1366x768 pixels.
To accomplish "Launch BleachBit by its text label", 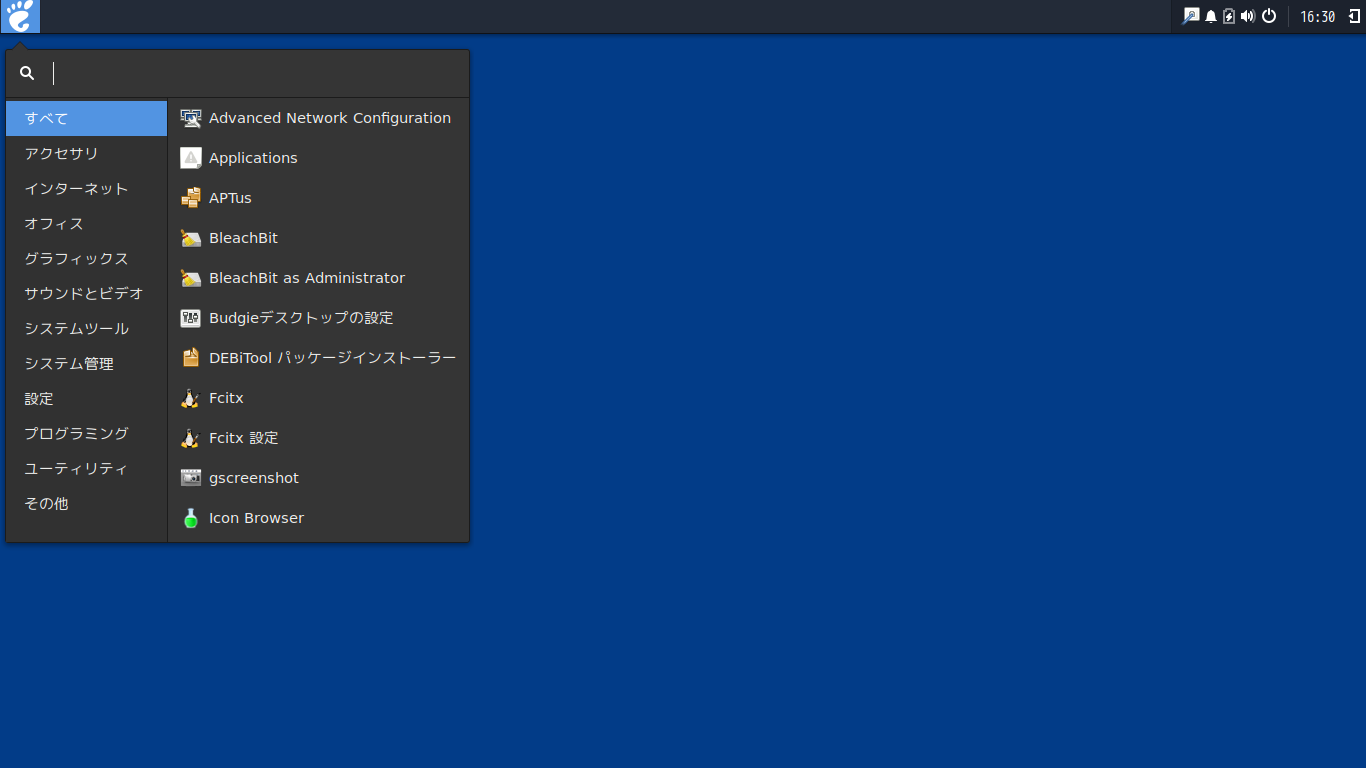I will click(243, 238).
